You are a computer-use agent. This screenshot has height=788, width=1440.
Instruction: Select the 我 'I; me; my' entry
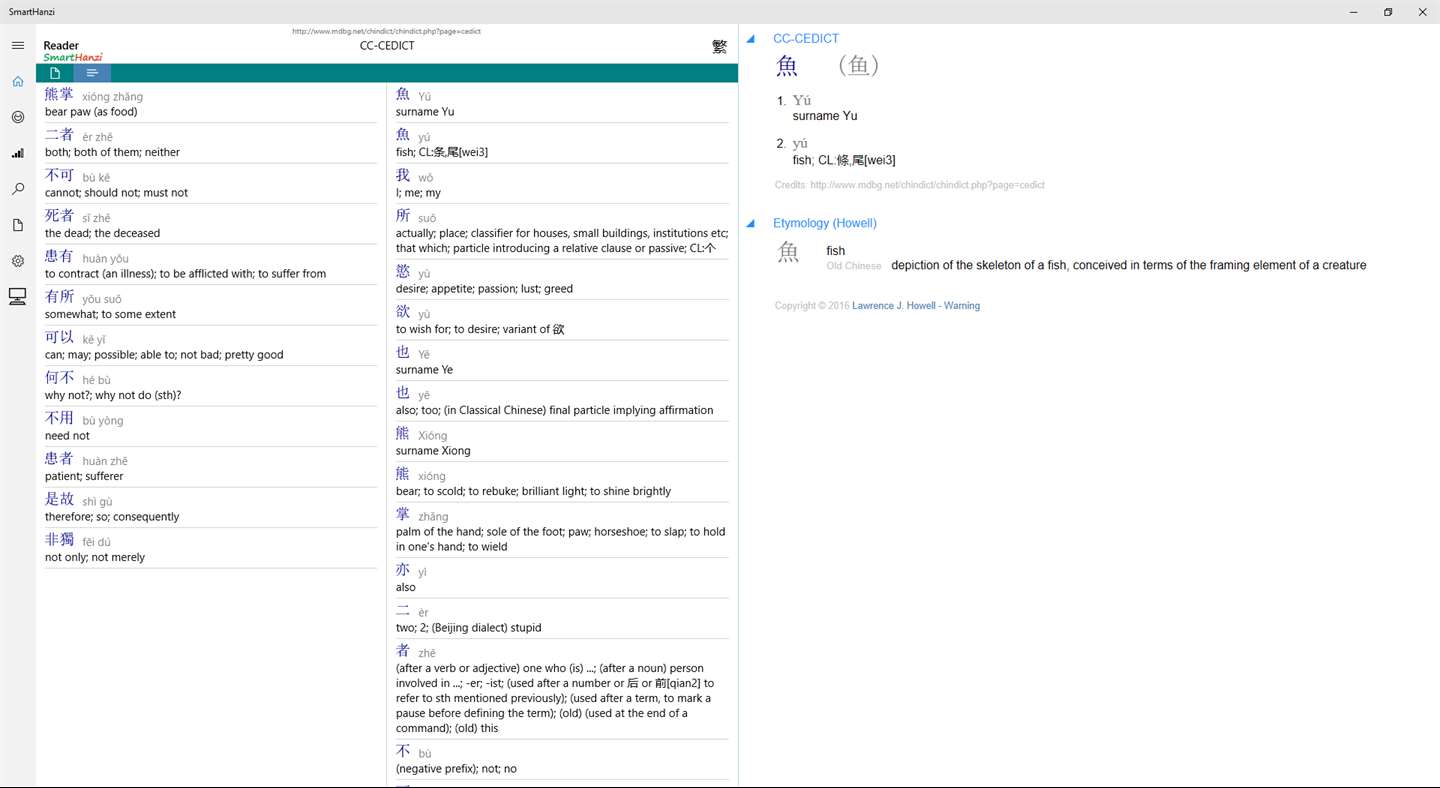click(x=562, y=183)
